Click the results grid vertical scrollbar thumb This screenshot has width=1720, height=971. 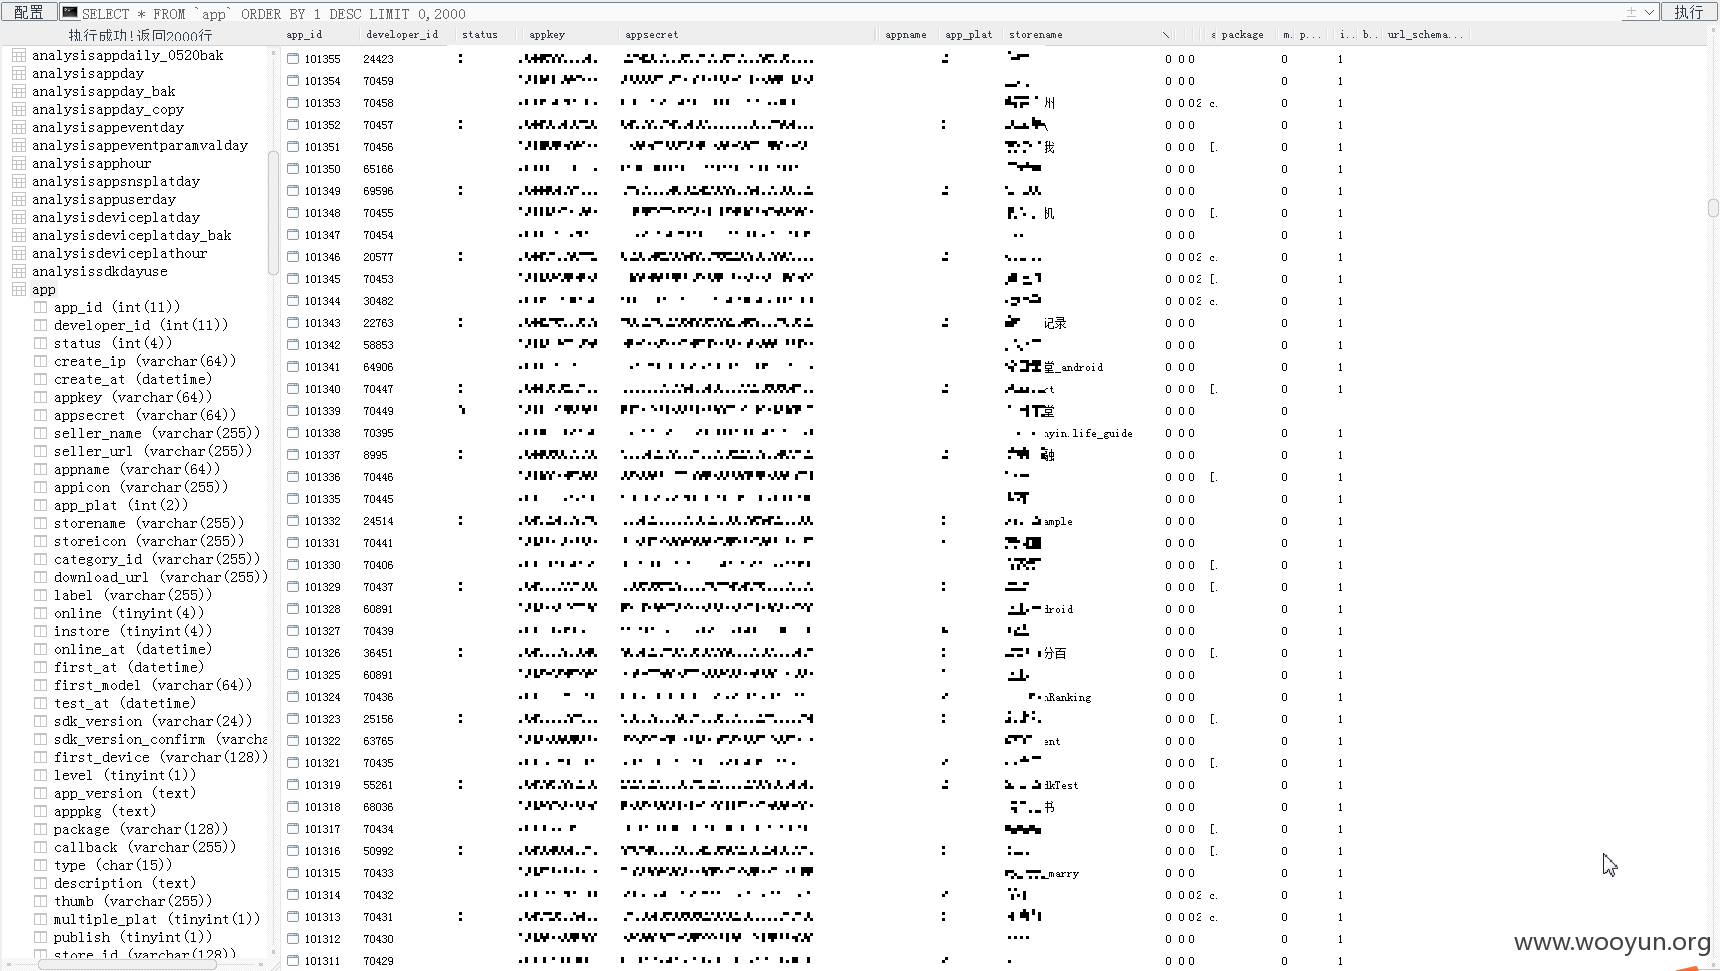(x=1713, y=207)
